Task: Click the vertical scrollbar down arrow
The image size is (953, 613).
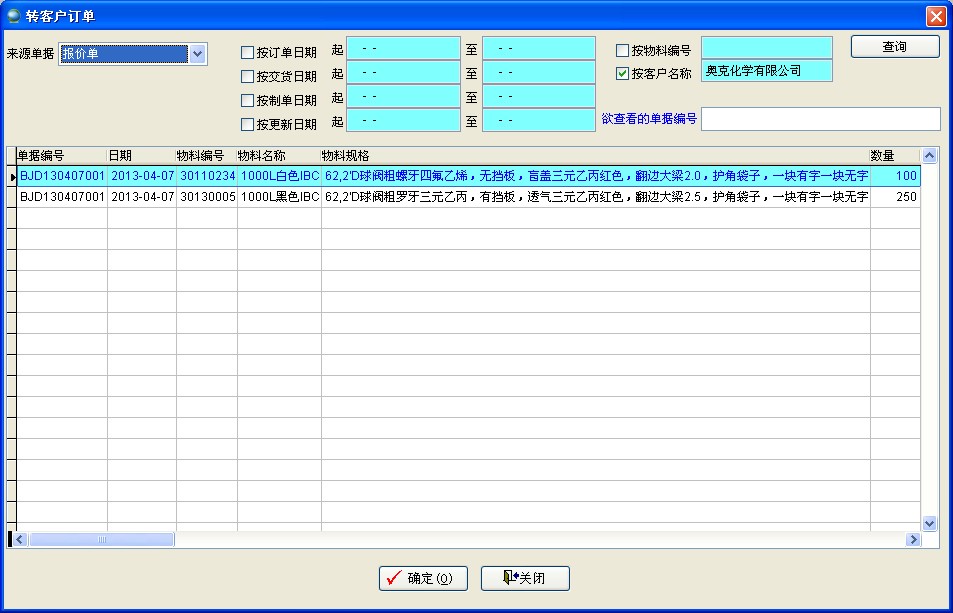Action: [x=929, y=523]
